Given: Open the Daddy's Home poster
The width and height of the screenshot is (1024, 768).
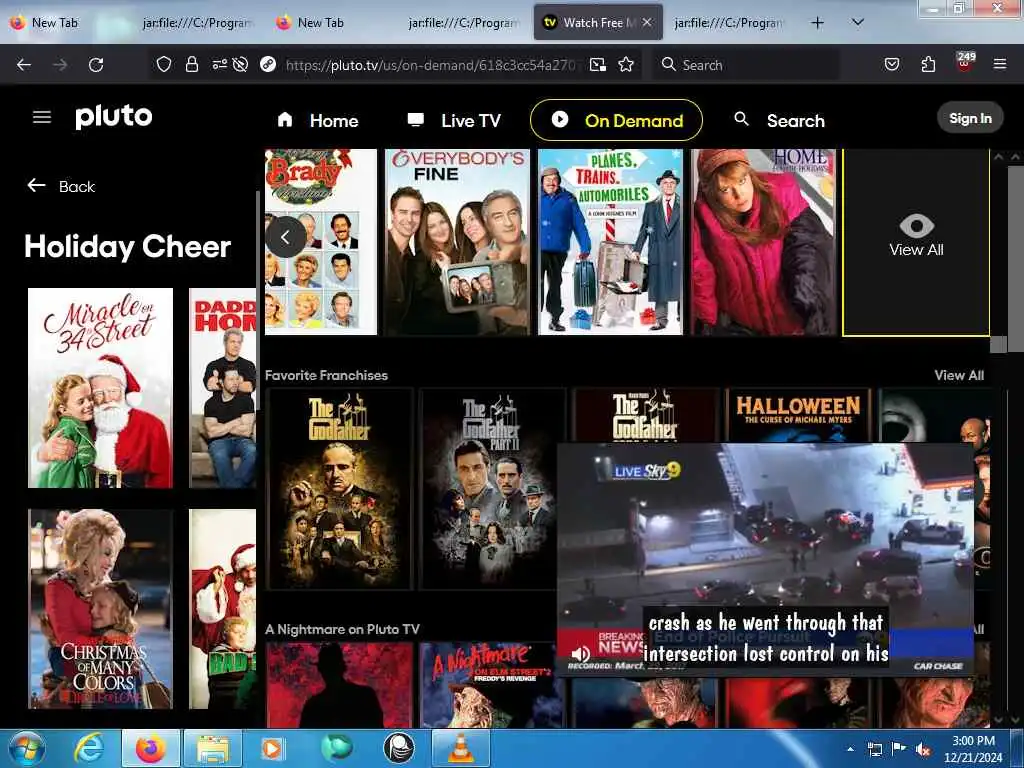Looking at the screenshot, I should pyautogui.click(x=223, y=388).
